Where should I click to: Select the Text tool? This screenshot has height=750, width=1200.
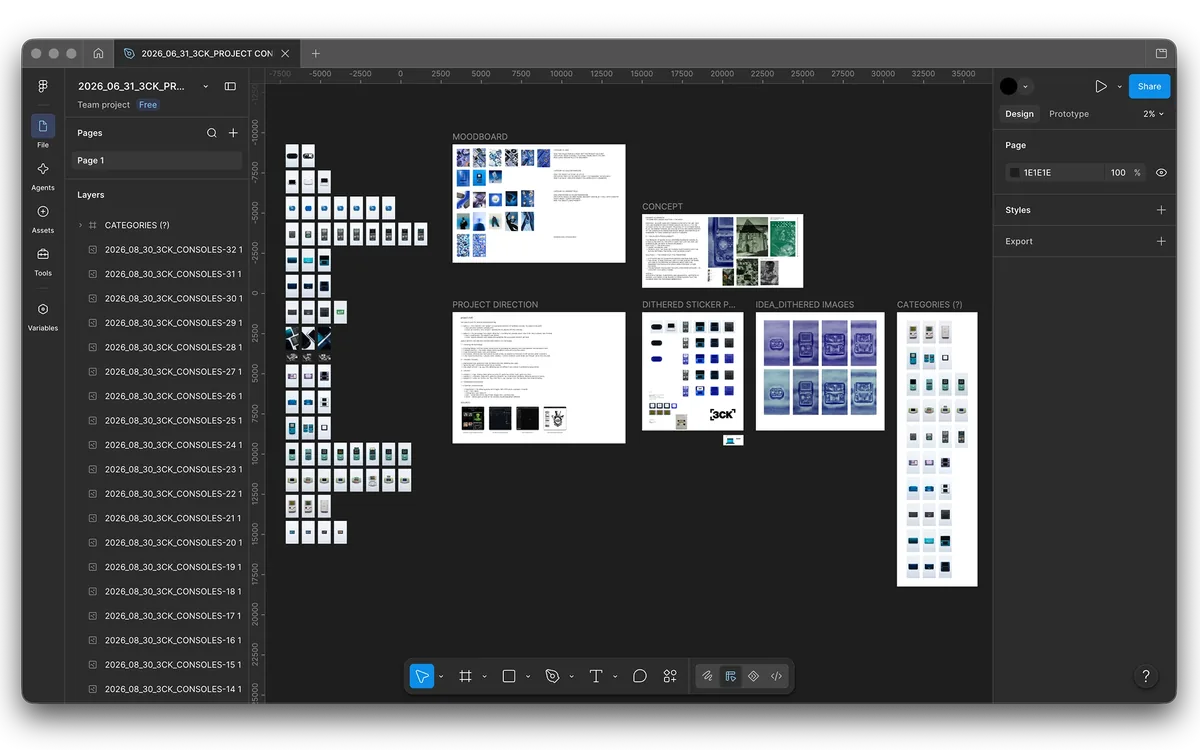596,676
